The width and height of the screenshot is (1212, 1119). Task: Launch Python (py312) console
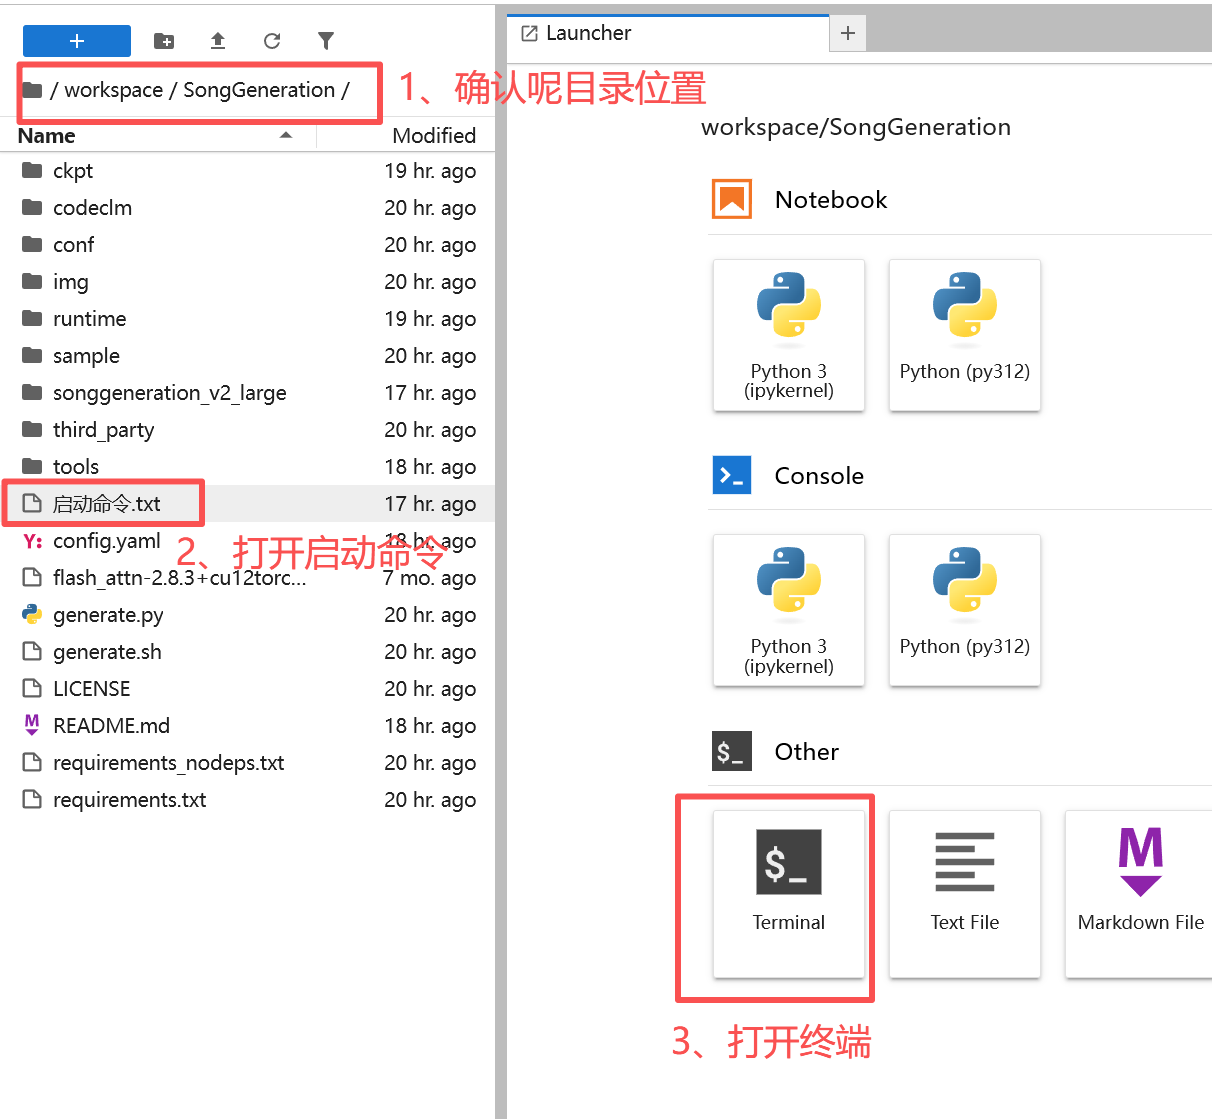pos(964,610)
